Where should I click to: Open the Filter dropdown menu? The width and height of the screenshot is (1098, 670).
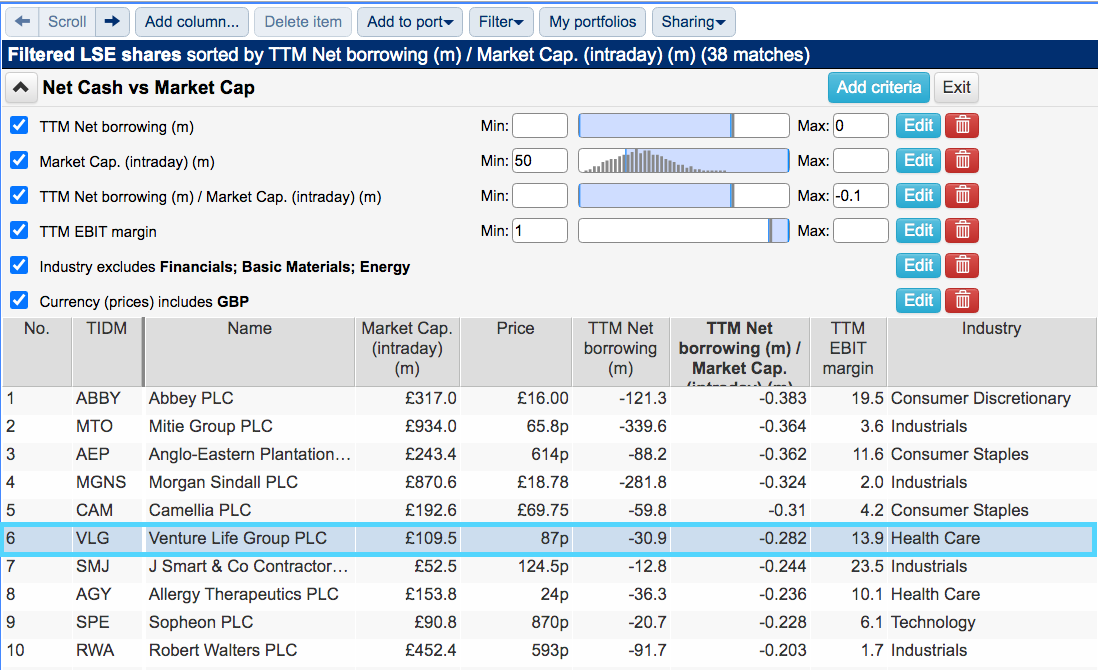point(501,22)
